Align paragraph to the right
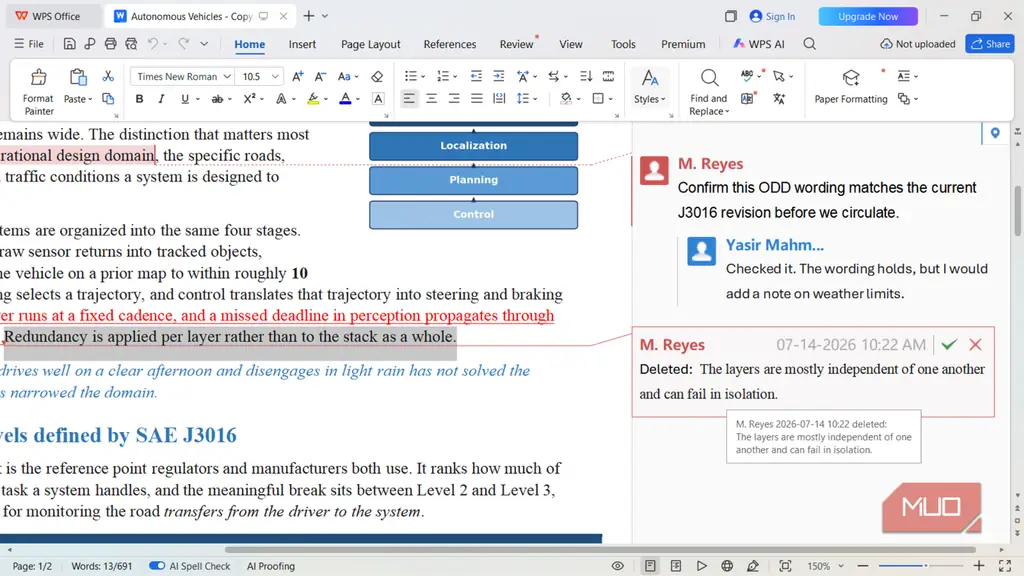The height and width of the screenshot is (576, 1024). (x=454, y=99)
